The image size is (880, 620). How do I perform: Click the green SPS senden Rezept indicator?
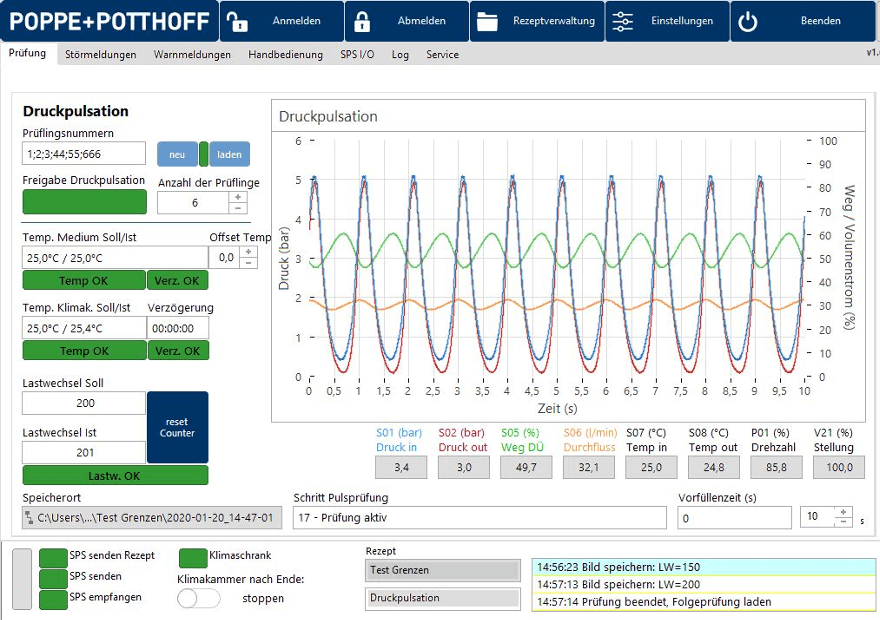pyautogui.click(x=53, y=557)
